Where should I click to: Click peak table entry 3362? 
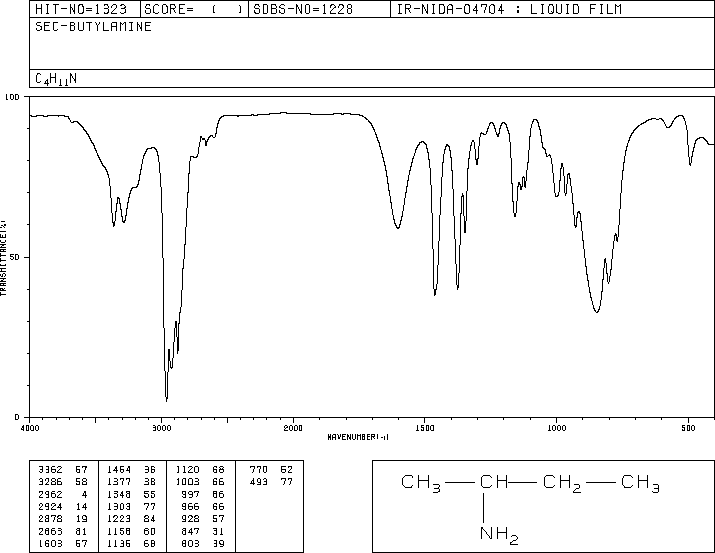coord(50,470)
